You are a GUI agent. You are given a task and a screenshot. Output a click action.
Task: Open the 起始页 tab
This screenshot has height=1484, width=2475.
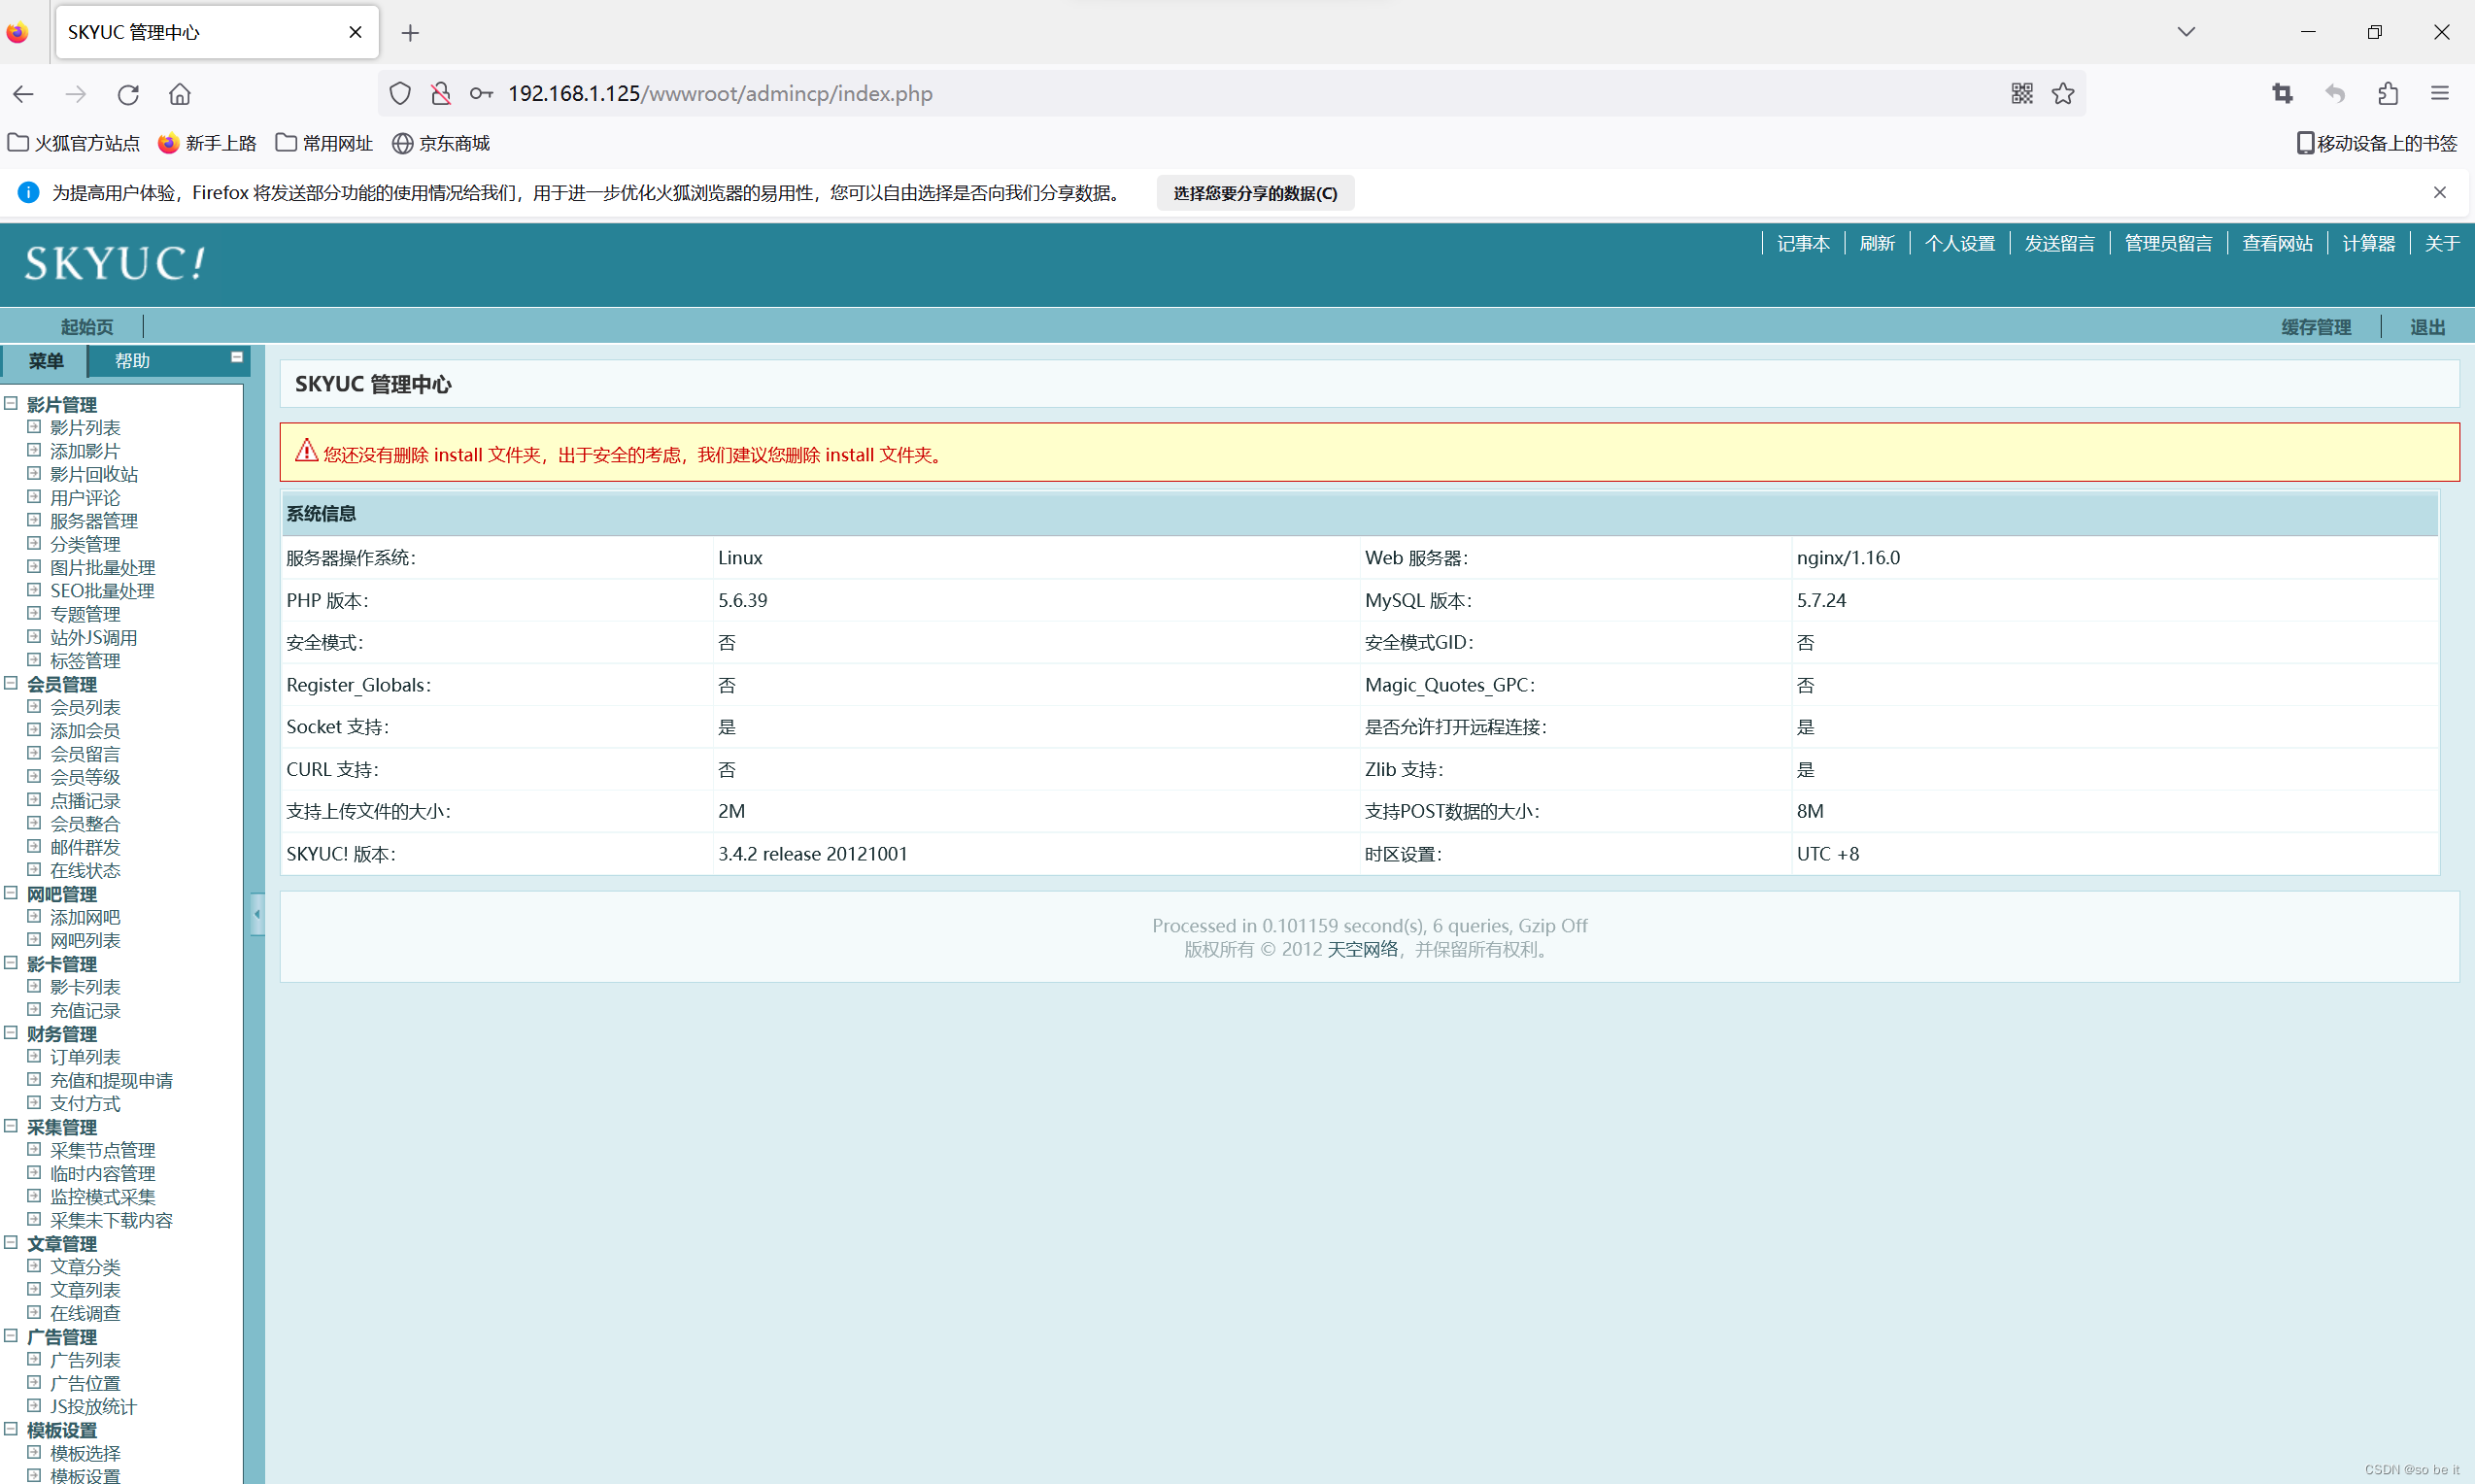click(87, 327)
